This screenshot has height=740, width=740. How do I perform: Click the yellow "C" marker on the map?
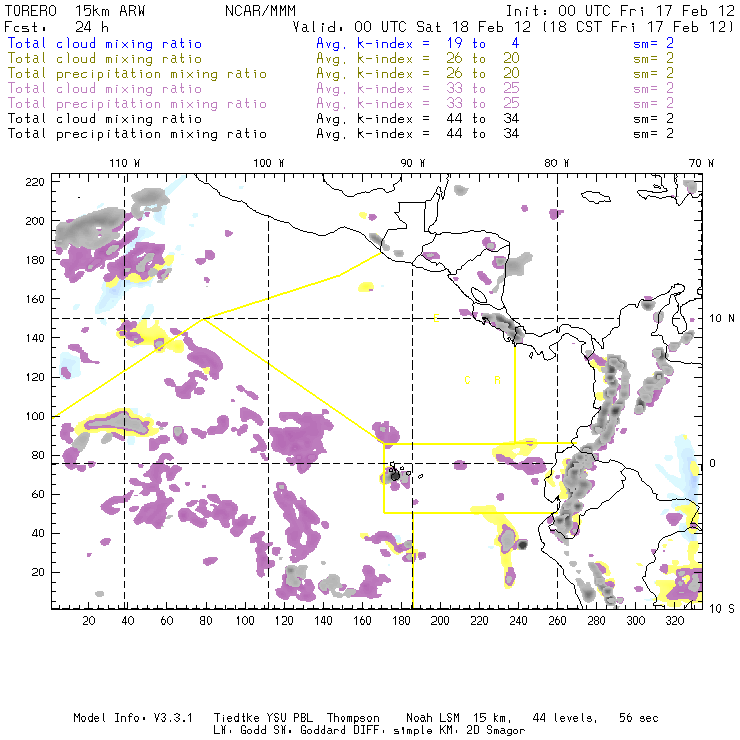coord(467,380)
